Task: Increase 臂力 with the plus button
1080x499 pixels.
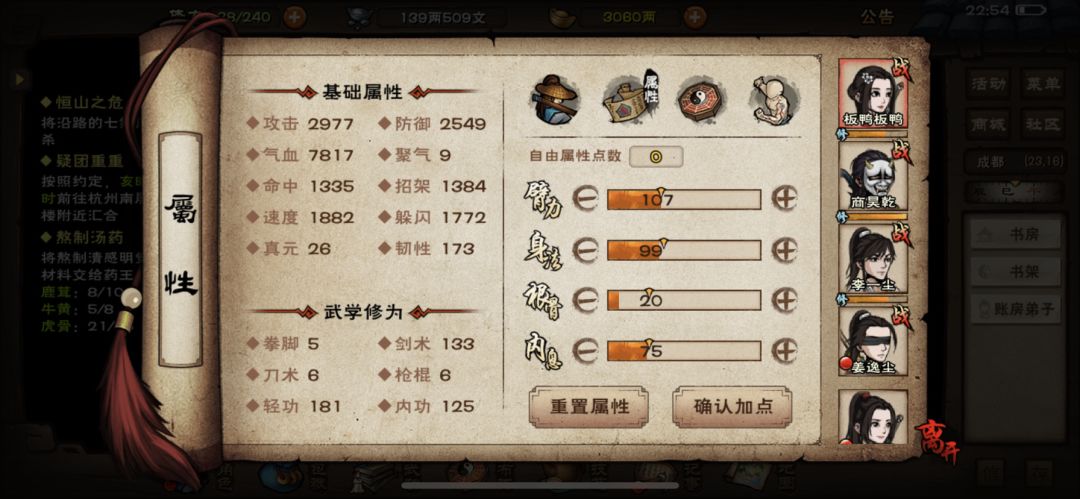Action: [x=784, y=199]
